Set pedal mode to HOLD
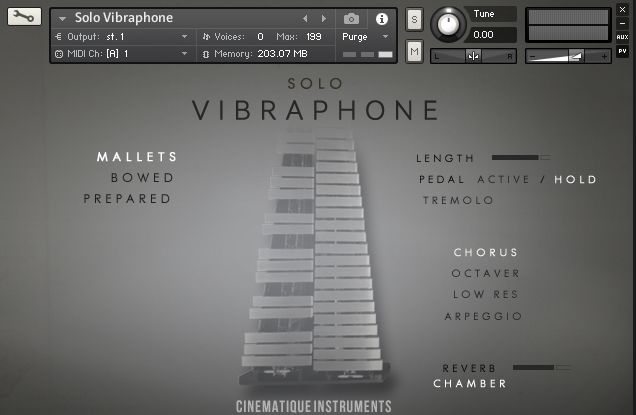The width and height of the screenshot is (636, 415). 575,179
